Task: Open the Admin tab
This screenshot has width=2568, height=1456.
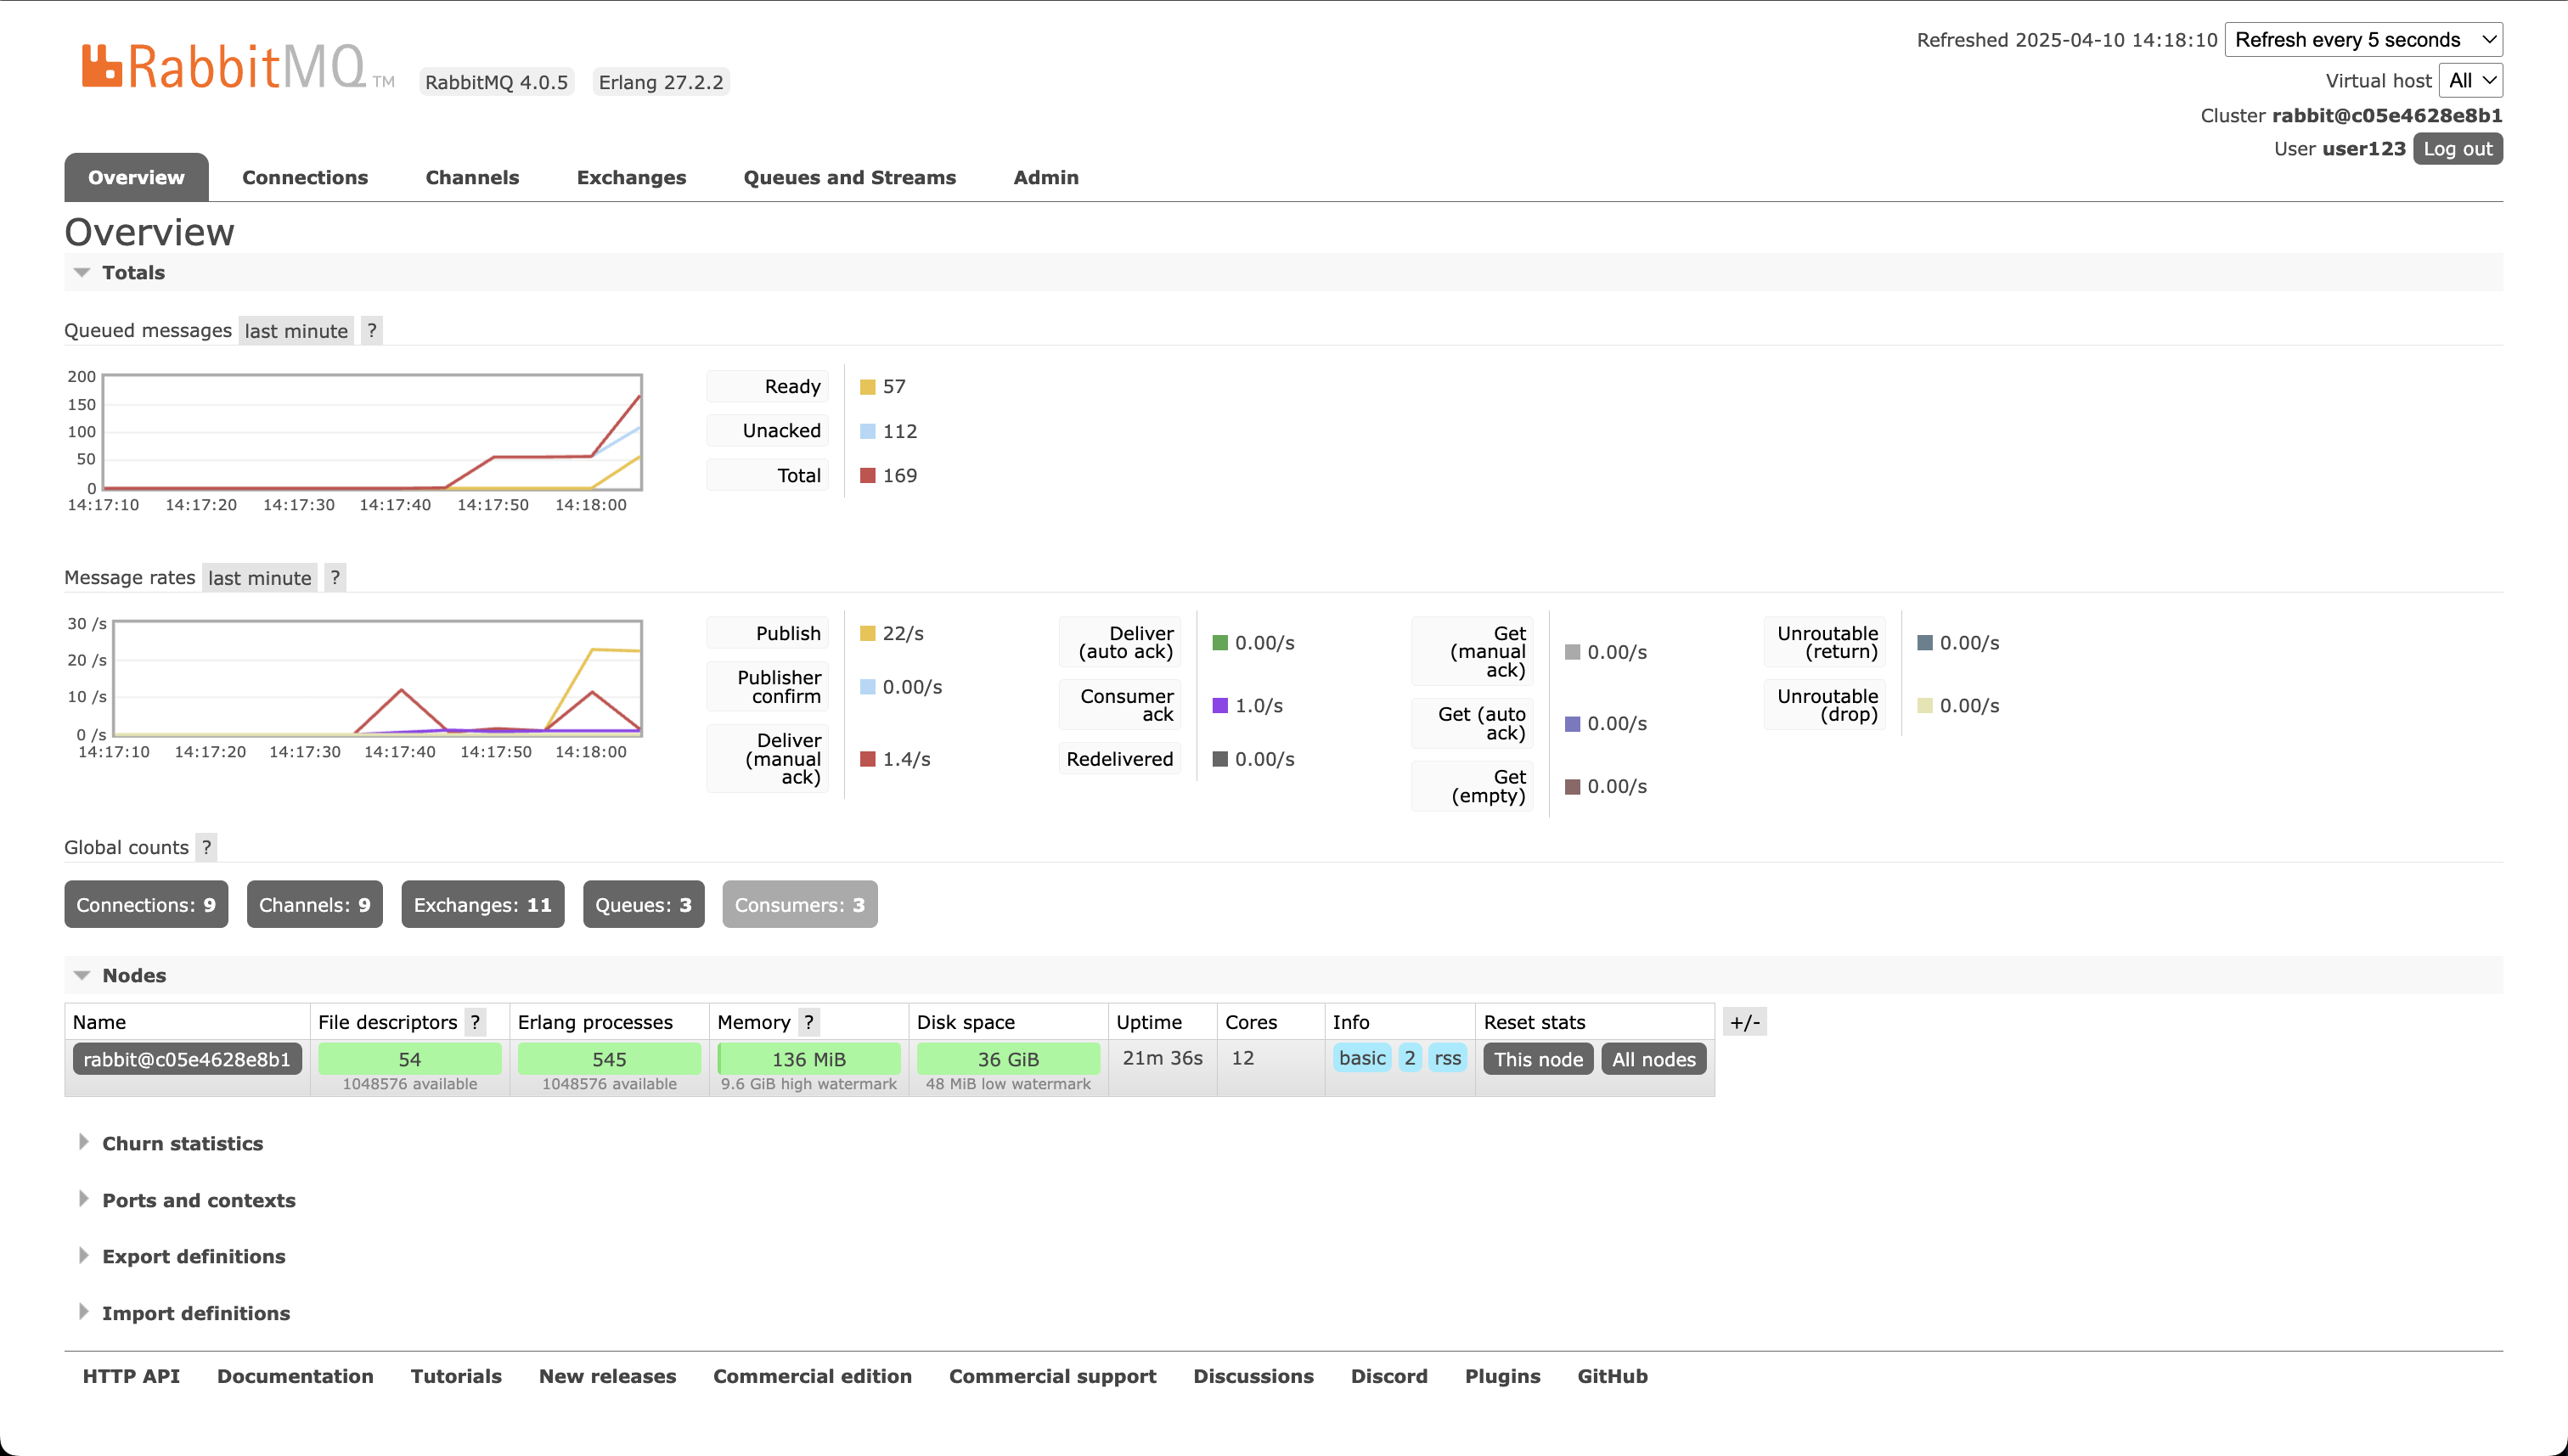Action: coord(1045,177)
